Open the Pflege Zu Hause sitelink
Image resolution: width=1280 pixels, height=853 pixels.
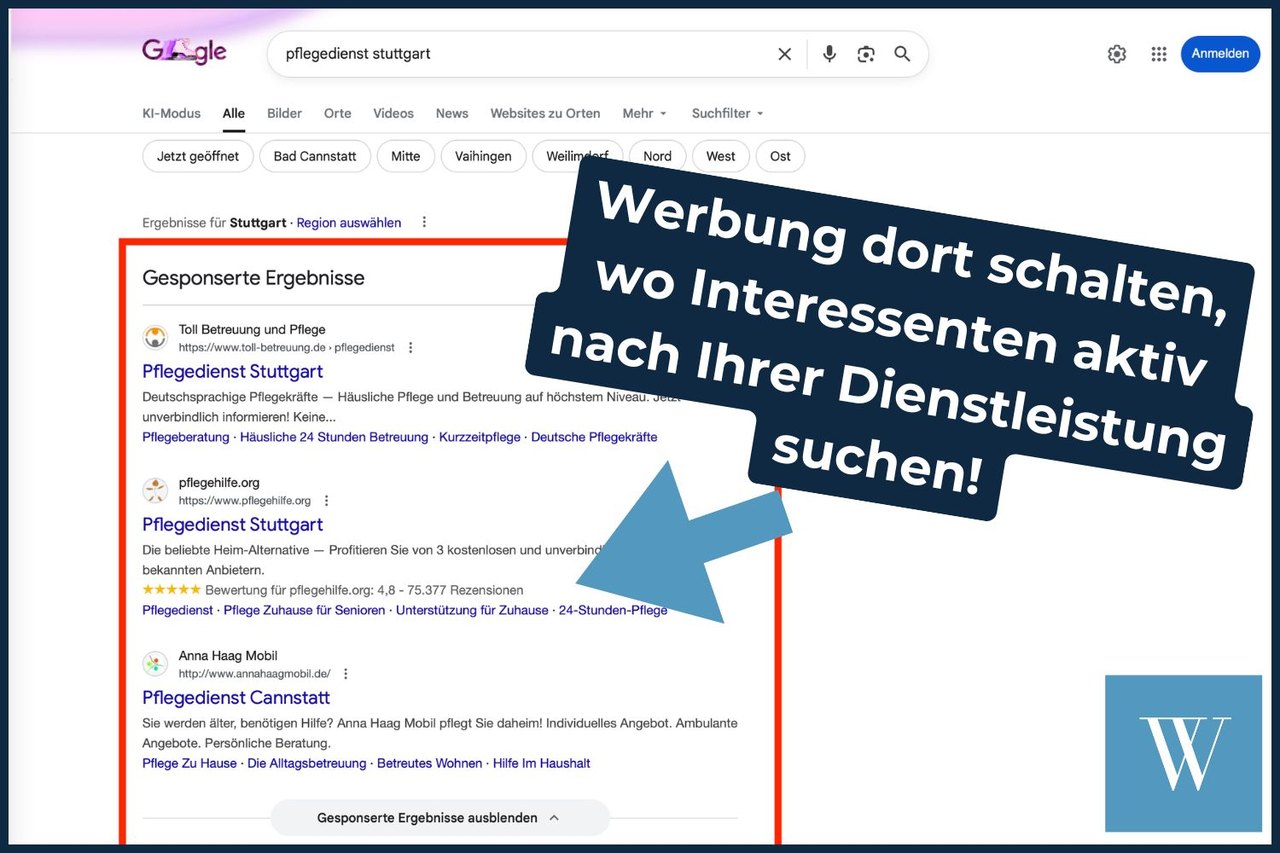point(189,763)
